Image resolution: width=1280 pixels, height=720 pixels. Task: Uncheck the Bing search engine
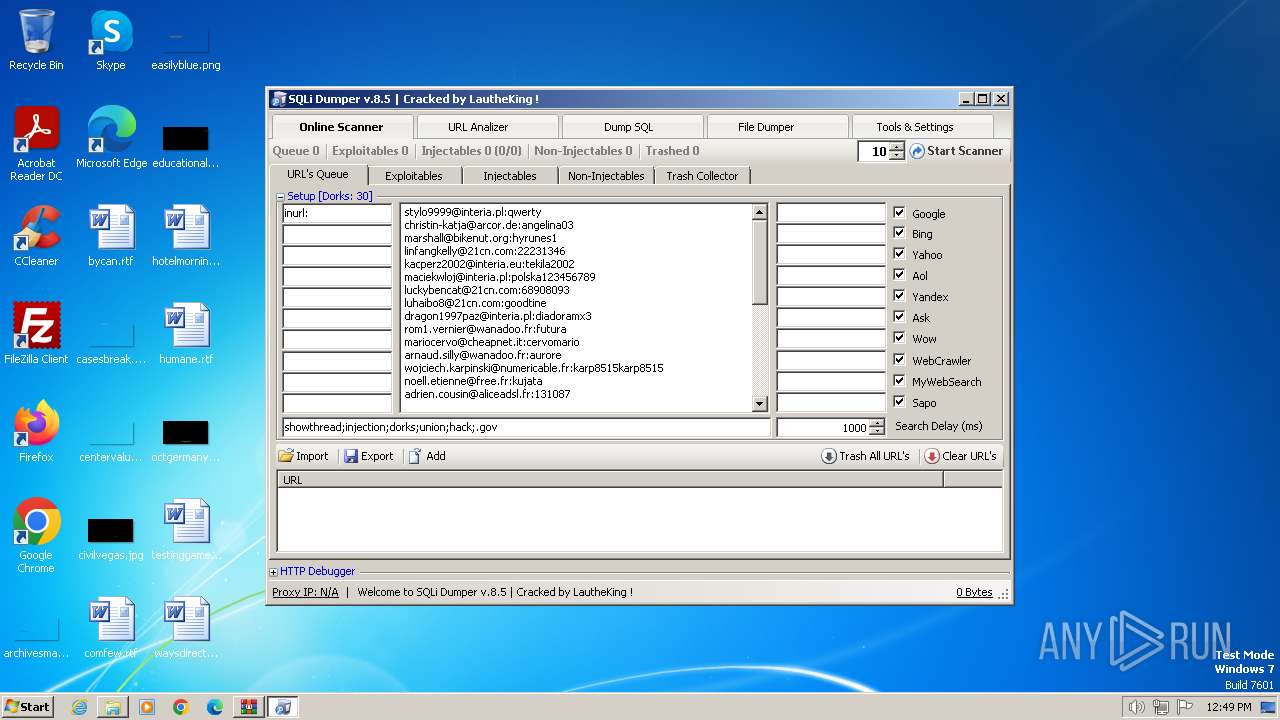click(x=899, y=233)
